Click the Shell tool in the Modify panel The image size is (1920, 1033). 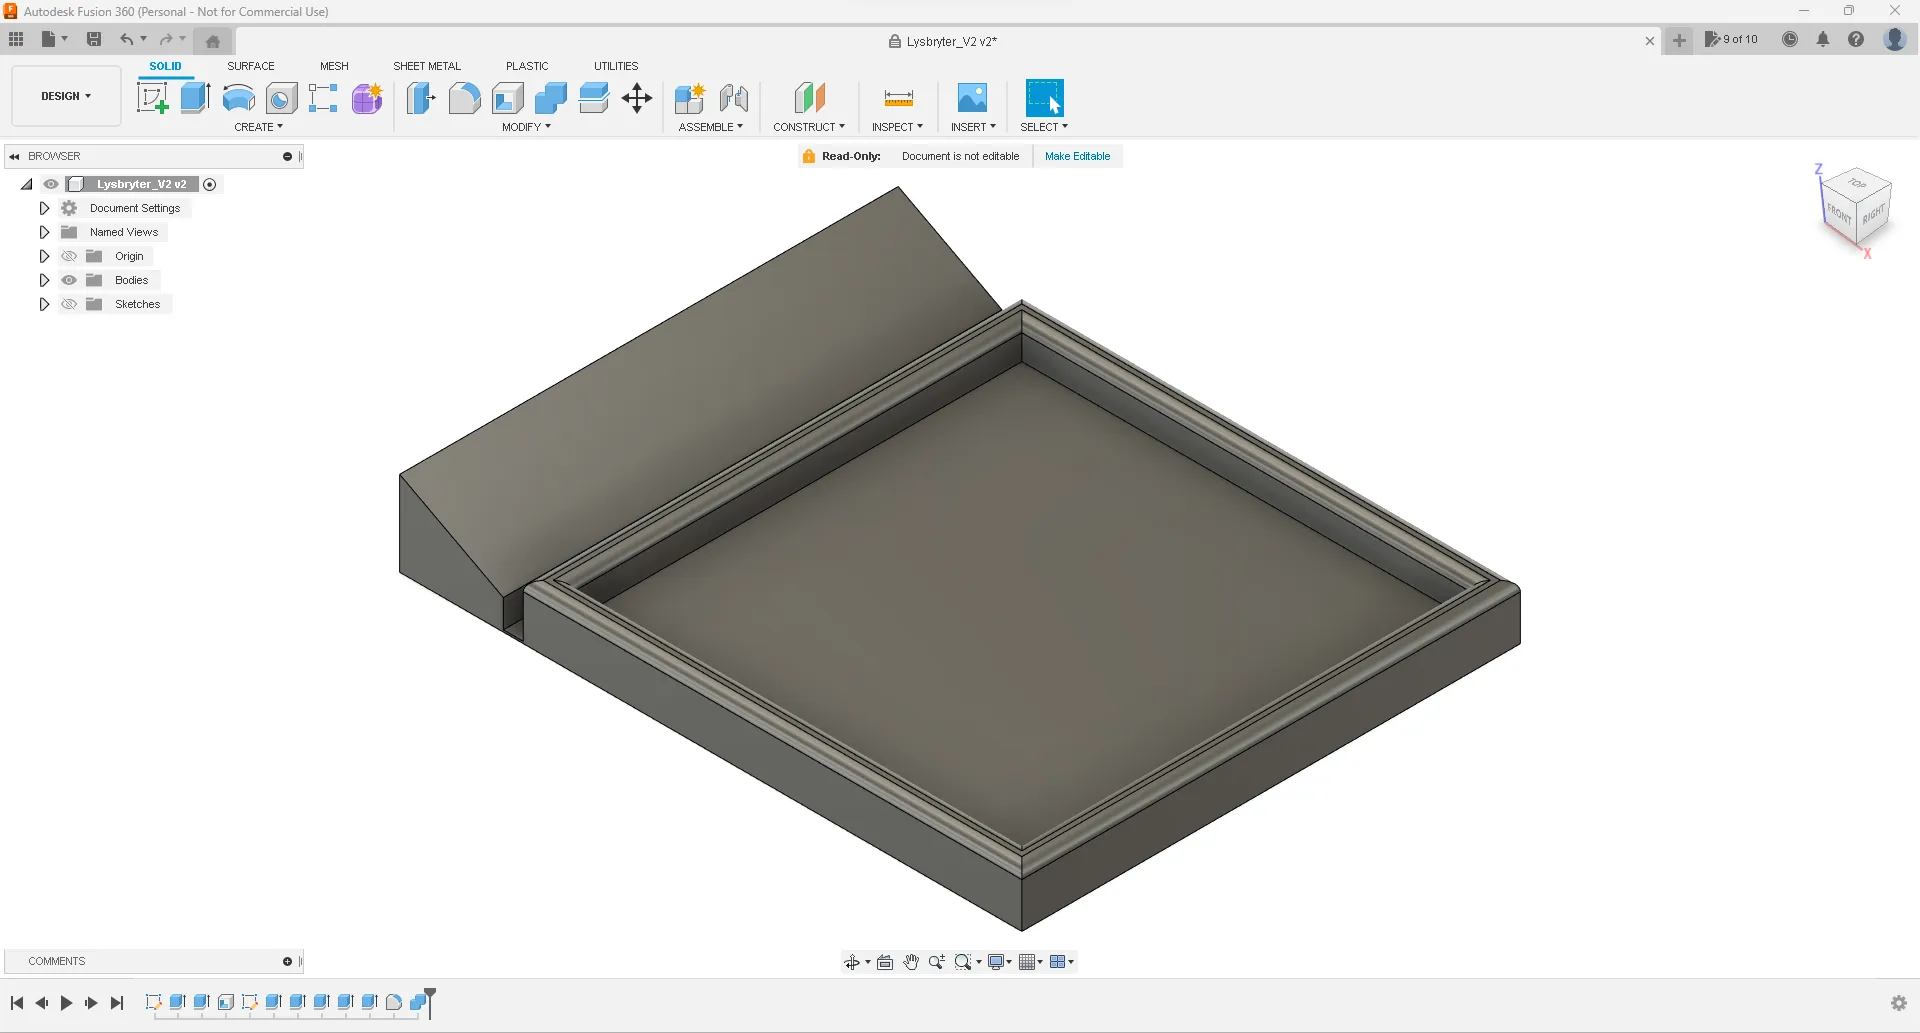point(508,98)
